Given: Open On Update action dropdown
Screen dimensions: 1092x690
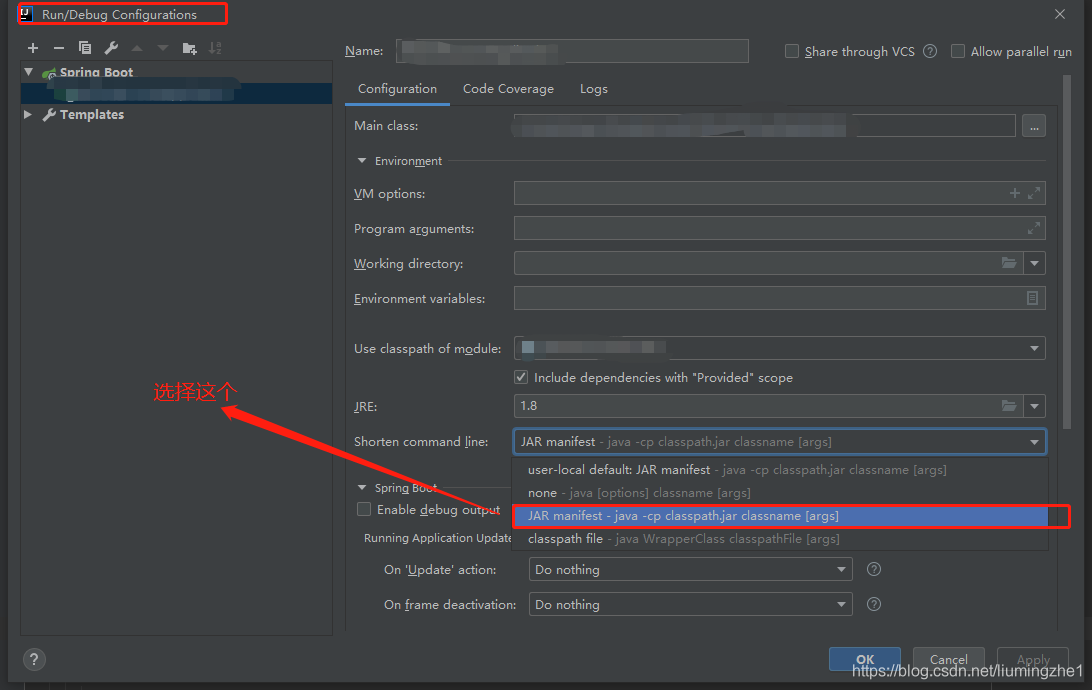Looking at the screenshot, I should pos(690,570).
